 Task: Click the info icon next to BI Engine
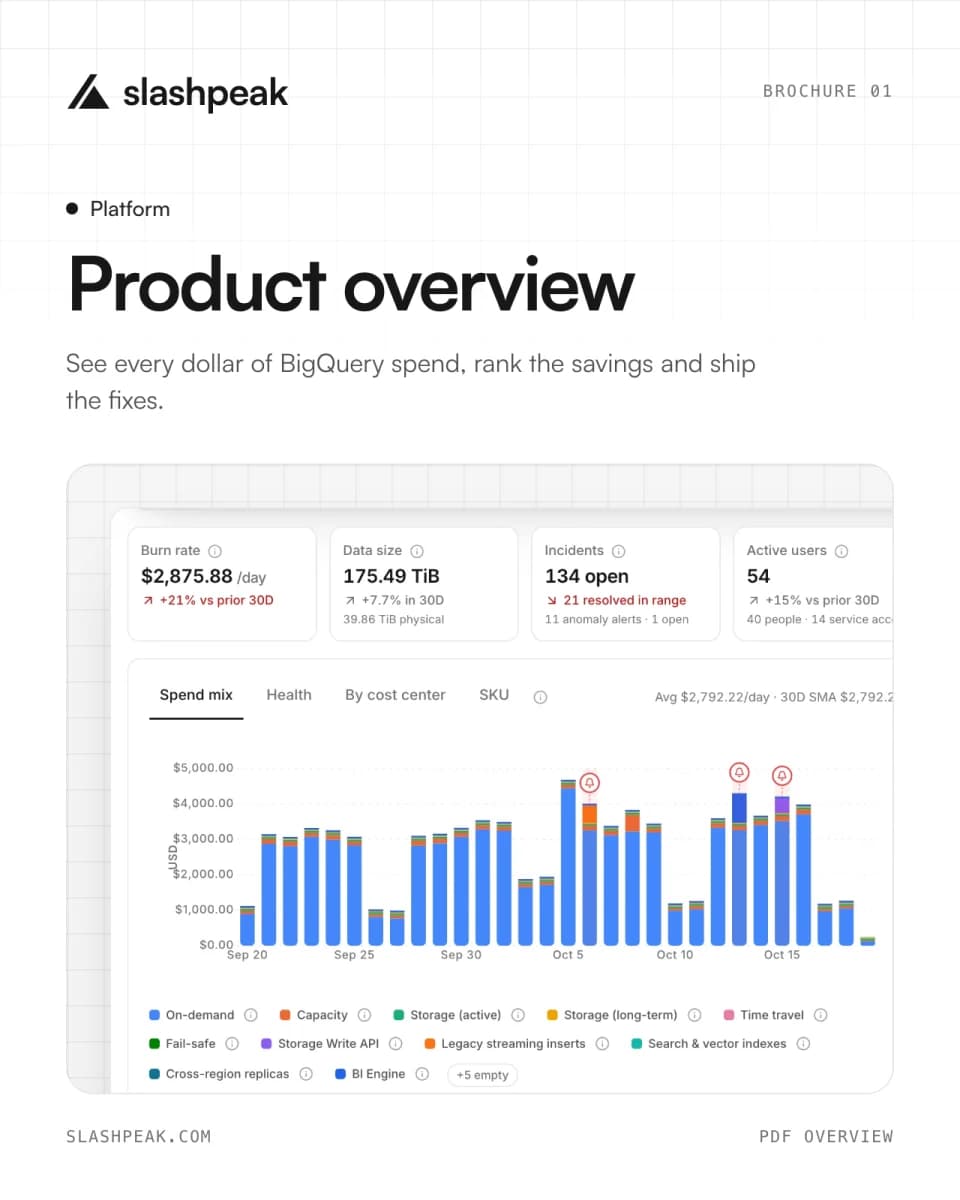point(422,1074)
